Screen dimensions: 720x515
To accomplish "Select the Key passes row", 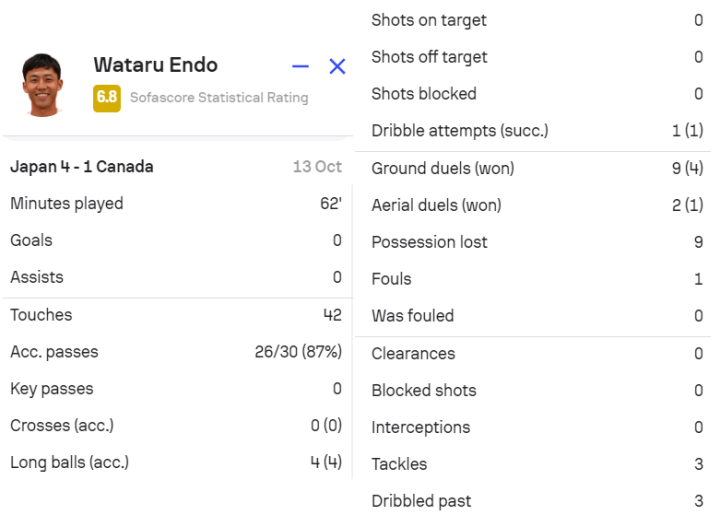I will point(175,389).
